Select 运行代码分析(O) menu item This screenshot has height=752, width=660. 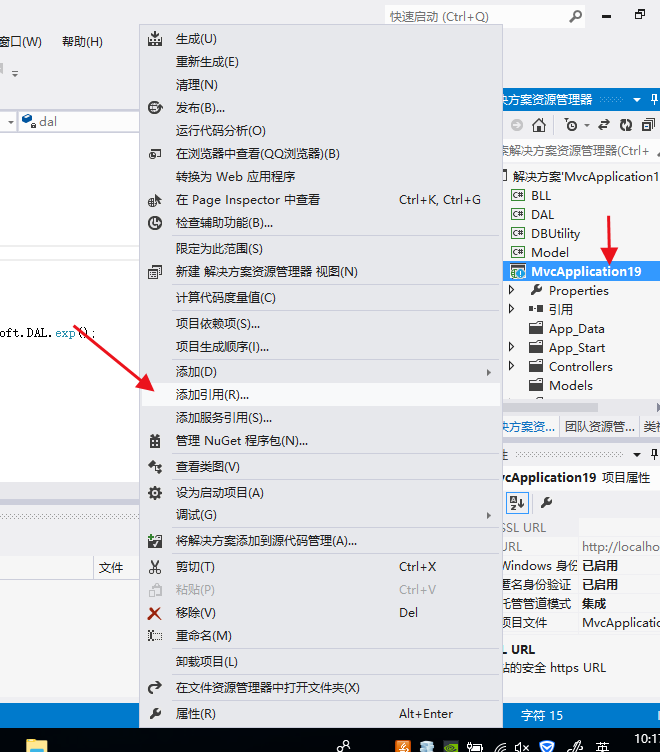click(321, 131)
